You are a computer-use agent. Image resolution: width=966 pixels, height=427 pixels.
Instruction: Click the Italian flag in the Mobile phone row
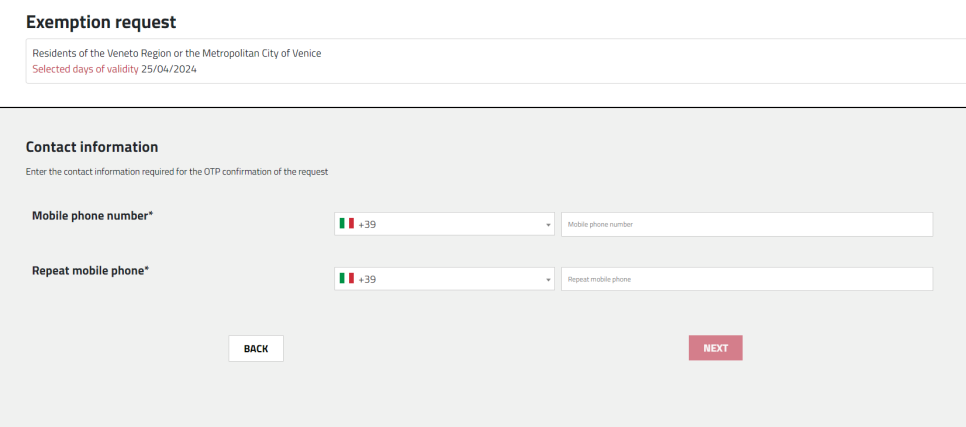pos(347,224)
